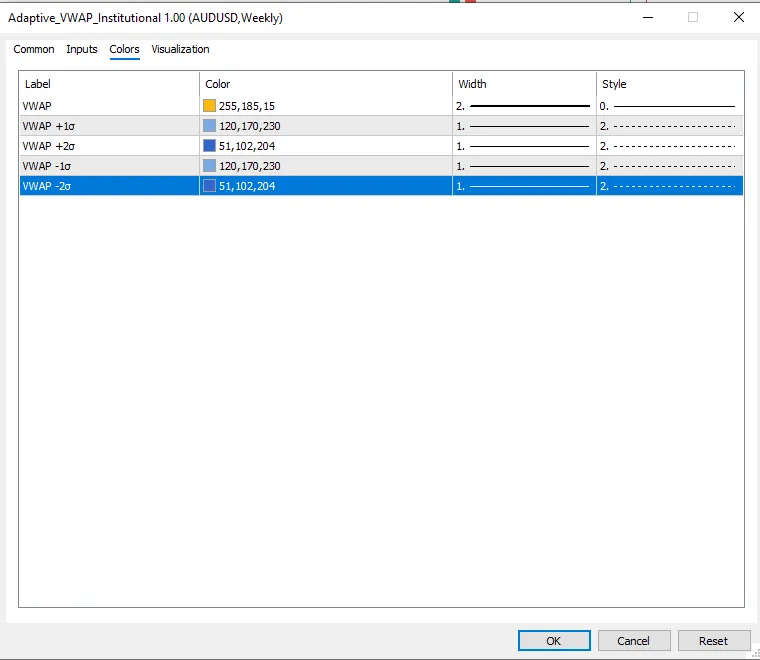Select the Colors tab
Image resolution: width=760 pixels, height=660 pixels.
pyautogui.click(x=125, y=49)
